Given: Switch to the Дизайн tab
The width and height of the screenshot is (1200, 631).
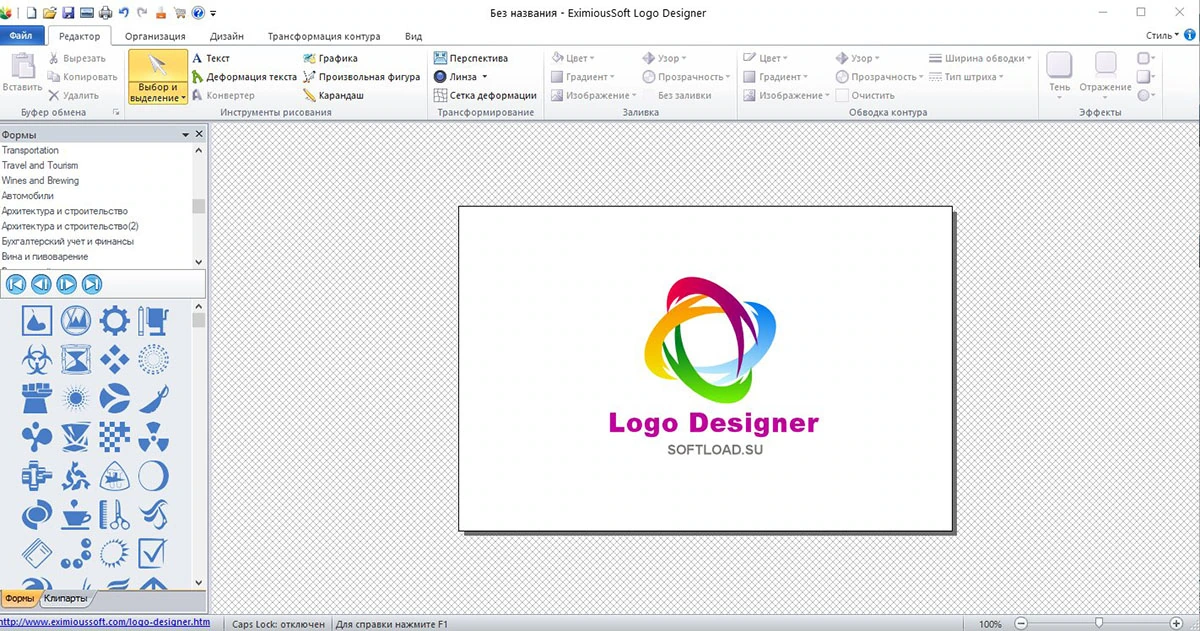Looking at the screenshot, I should (x=226, y=36).
